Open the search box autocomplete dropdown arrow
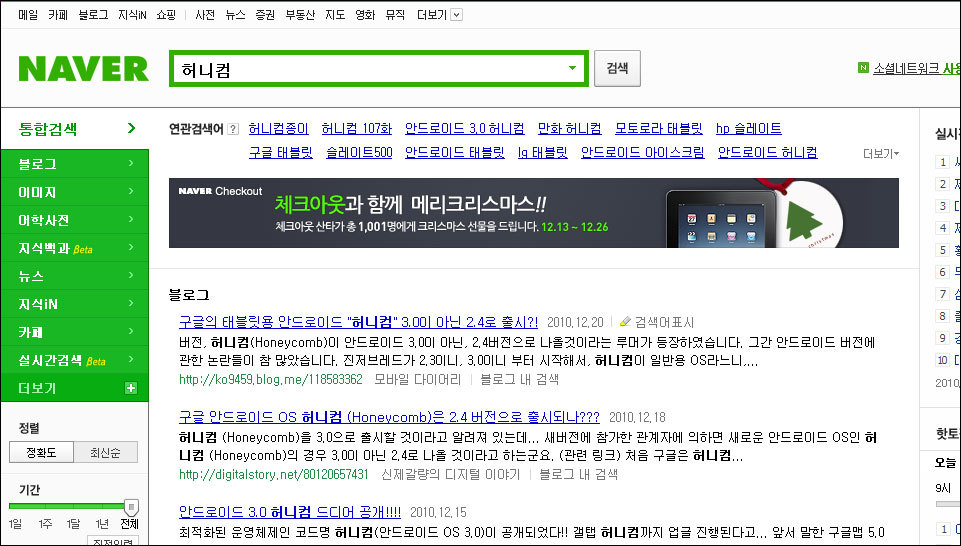This screenshot has height=546, width=961. [572, 68]
